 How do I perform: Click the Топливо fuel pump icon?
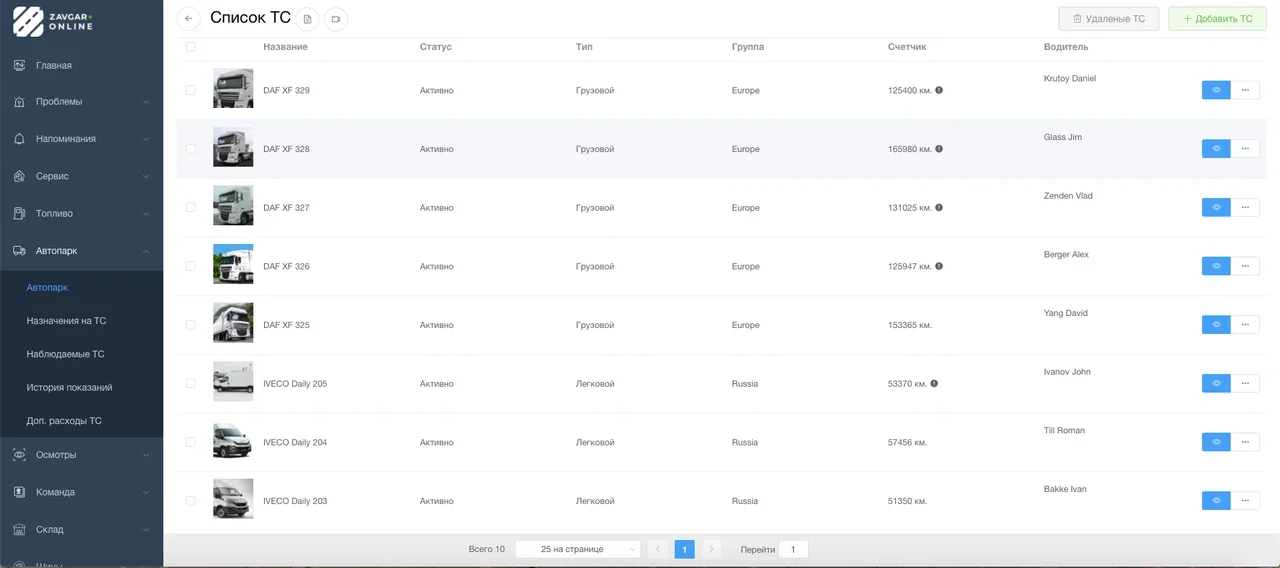pos(18,213)
